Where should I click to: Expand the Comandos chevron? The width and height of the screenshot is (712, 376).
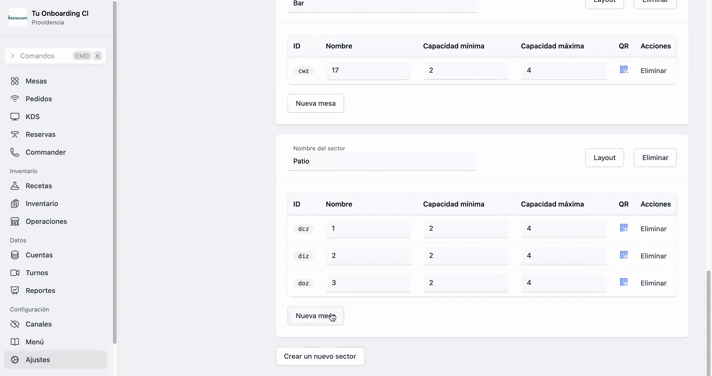tap(12, 56)
